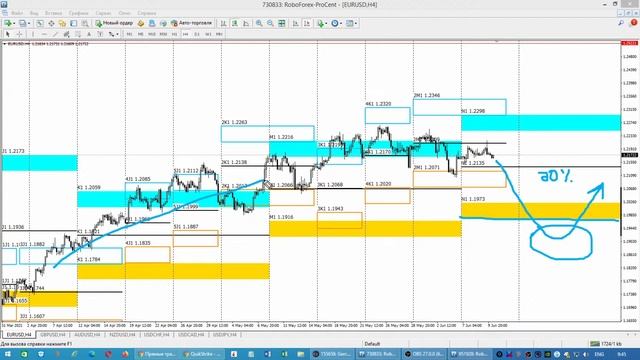The height and width of the screenshot is (360, 640).
Task: Select the Fibonacci Retracement tool
Action: pyautogui.click(x=78, y=34)
